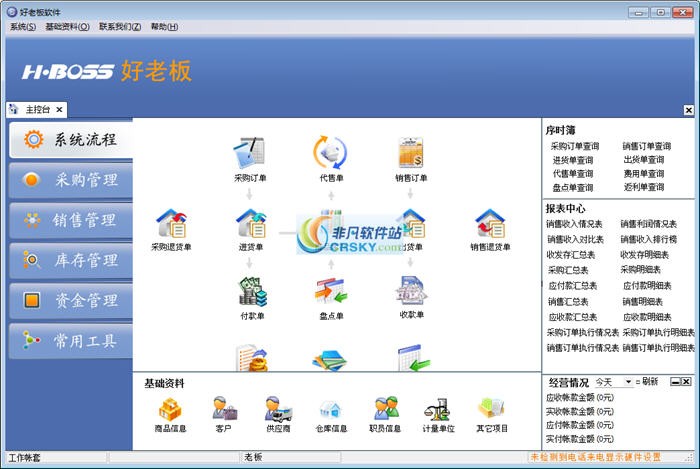Open the 代售单 consignment icon

pos(331,153)
